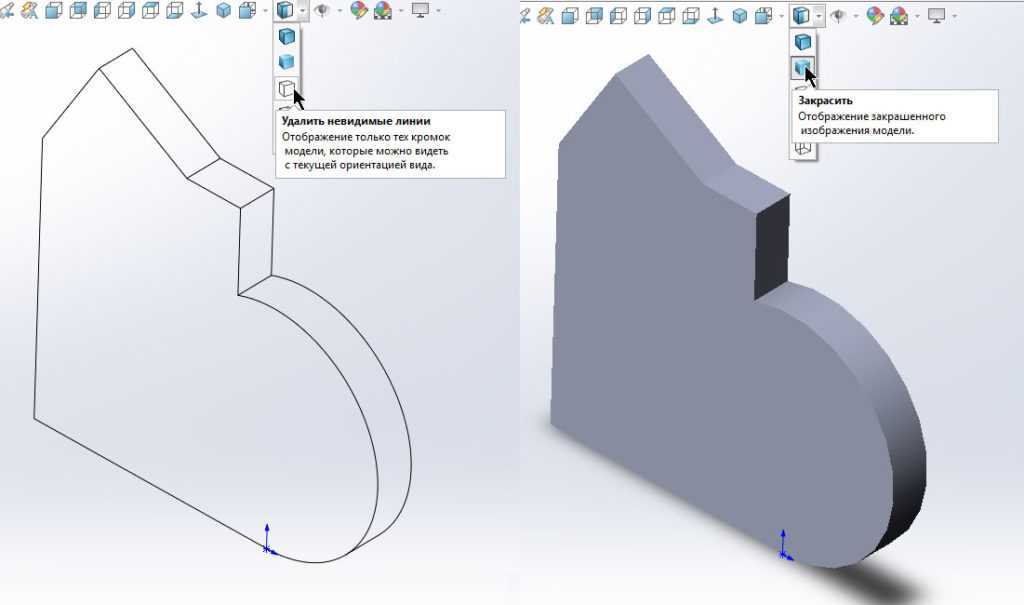
Task: Expand Display Style dropdown arrow in right toolbar
Action: tap(819, 15)
